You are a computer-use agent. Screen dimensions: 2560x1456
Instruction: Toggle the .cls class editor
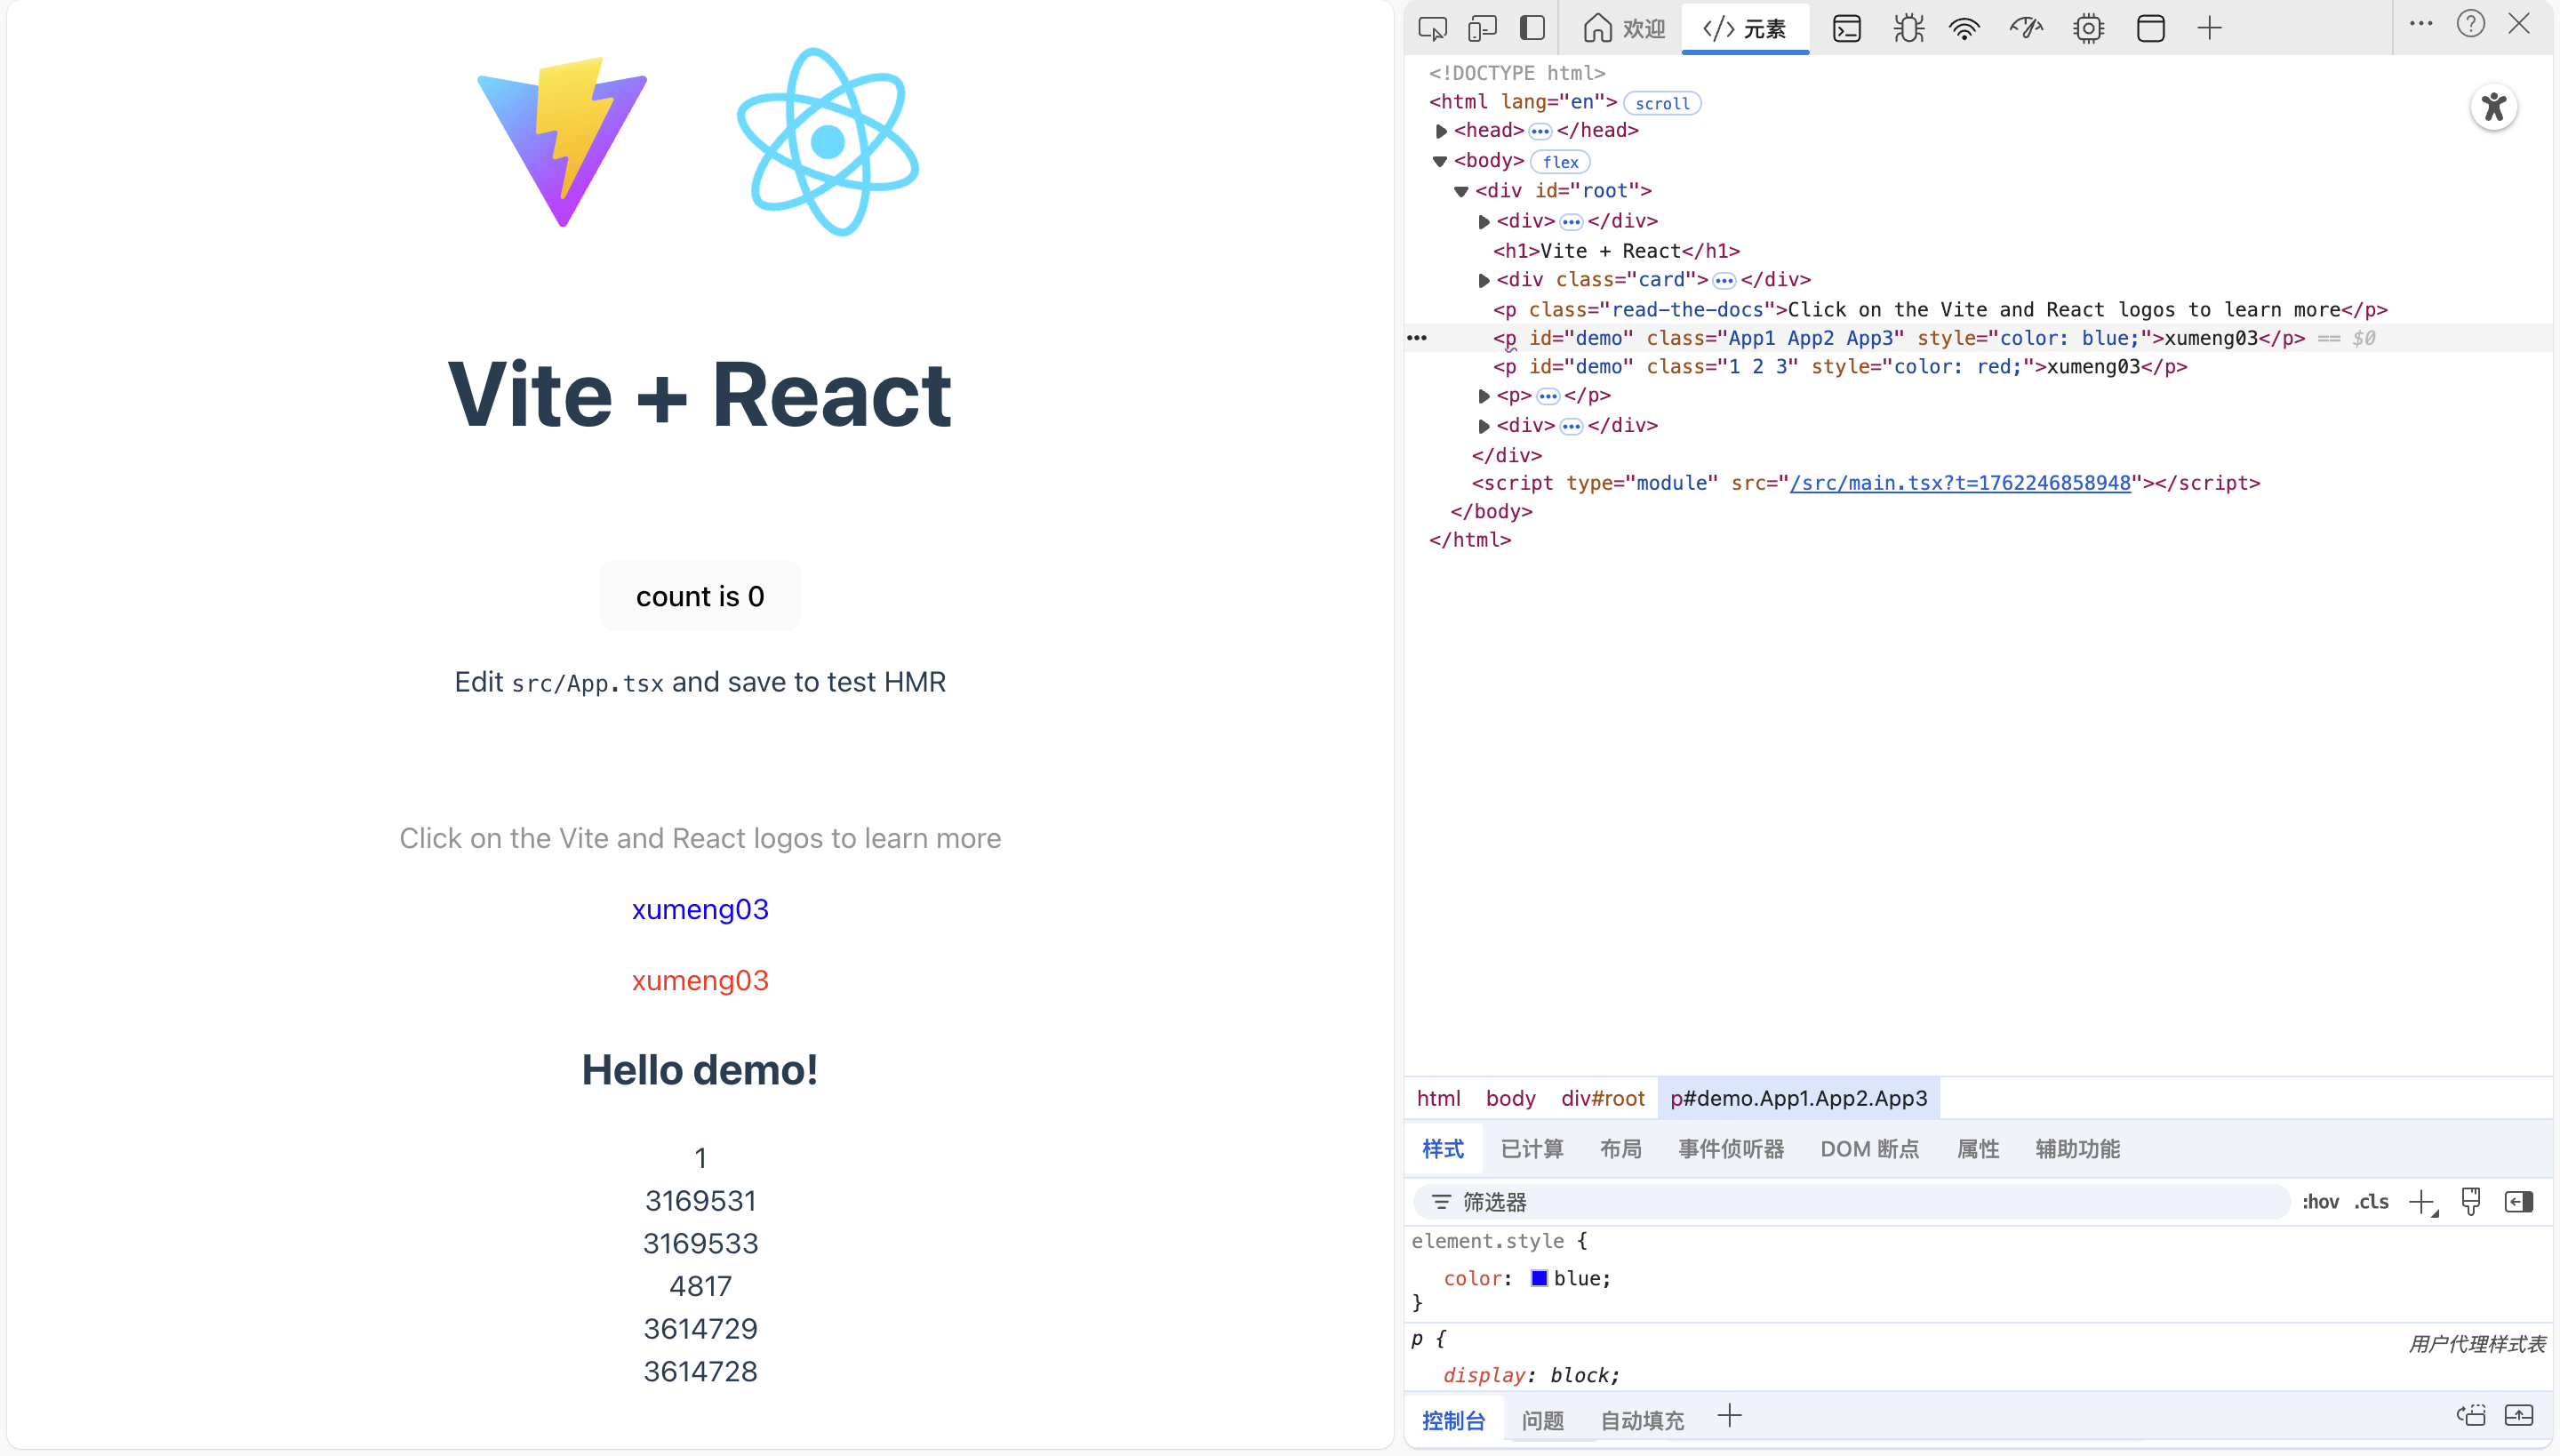pyautogui.click(x=2371, y=1202)
